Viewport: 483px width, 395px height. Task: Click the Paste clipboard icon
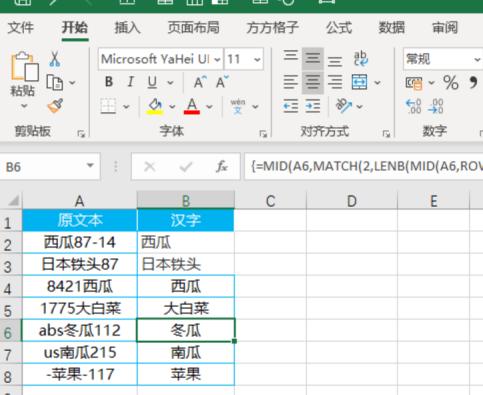tap(24, 66)
